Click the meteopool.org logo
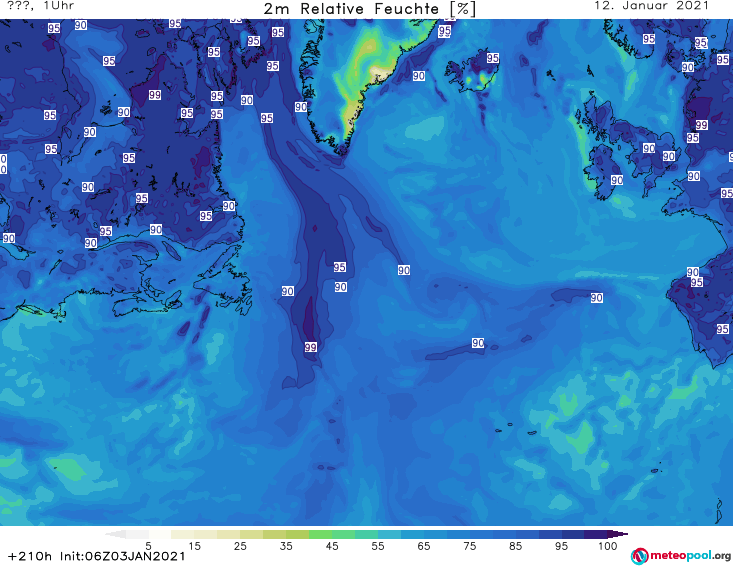Screen dimensions: 733x566 click(681, 556)
